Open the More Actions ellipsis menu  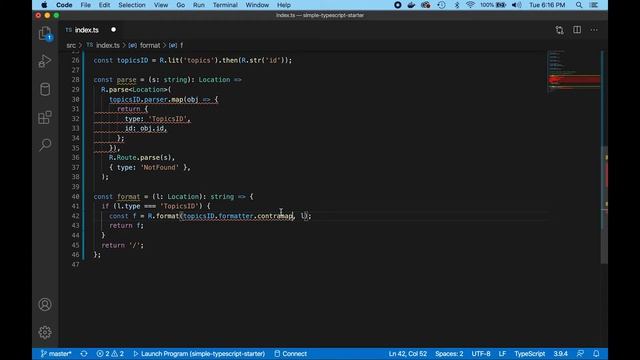point(594,30)
